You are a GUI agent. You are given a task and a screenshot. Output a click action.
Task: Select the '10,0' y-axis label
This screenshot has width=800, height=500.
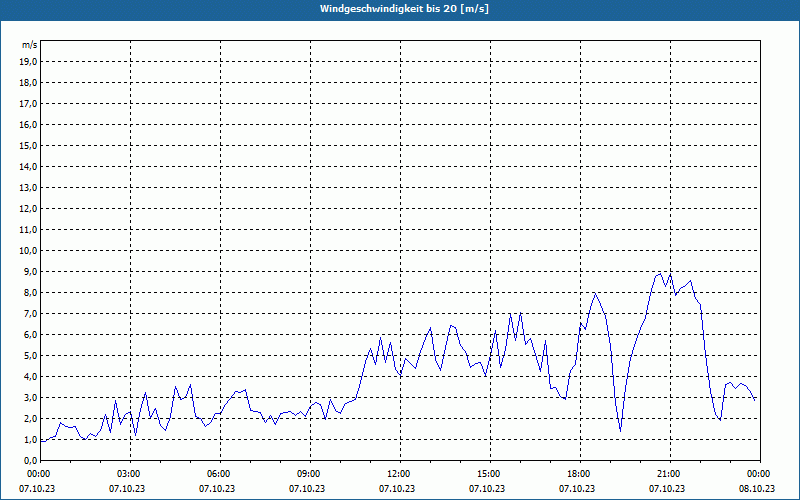28,251
